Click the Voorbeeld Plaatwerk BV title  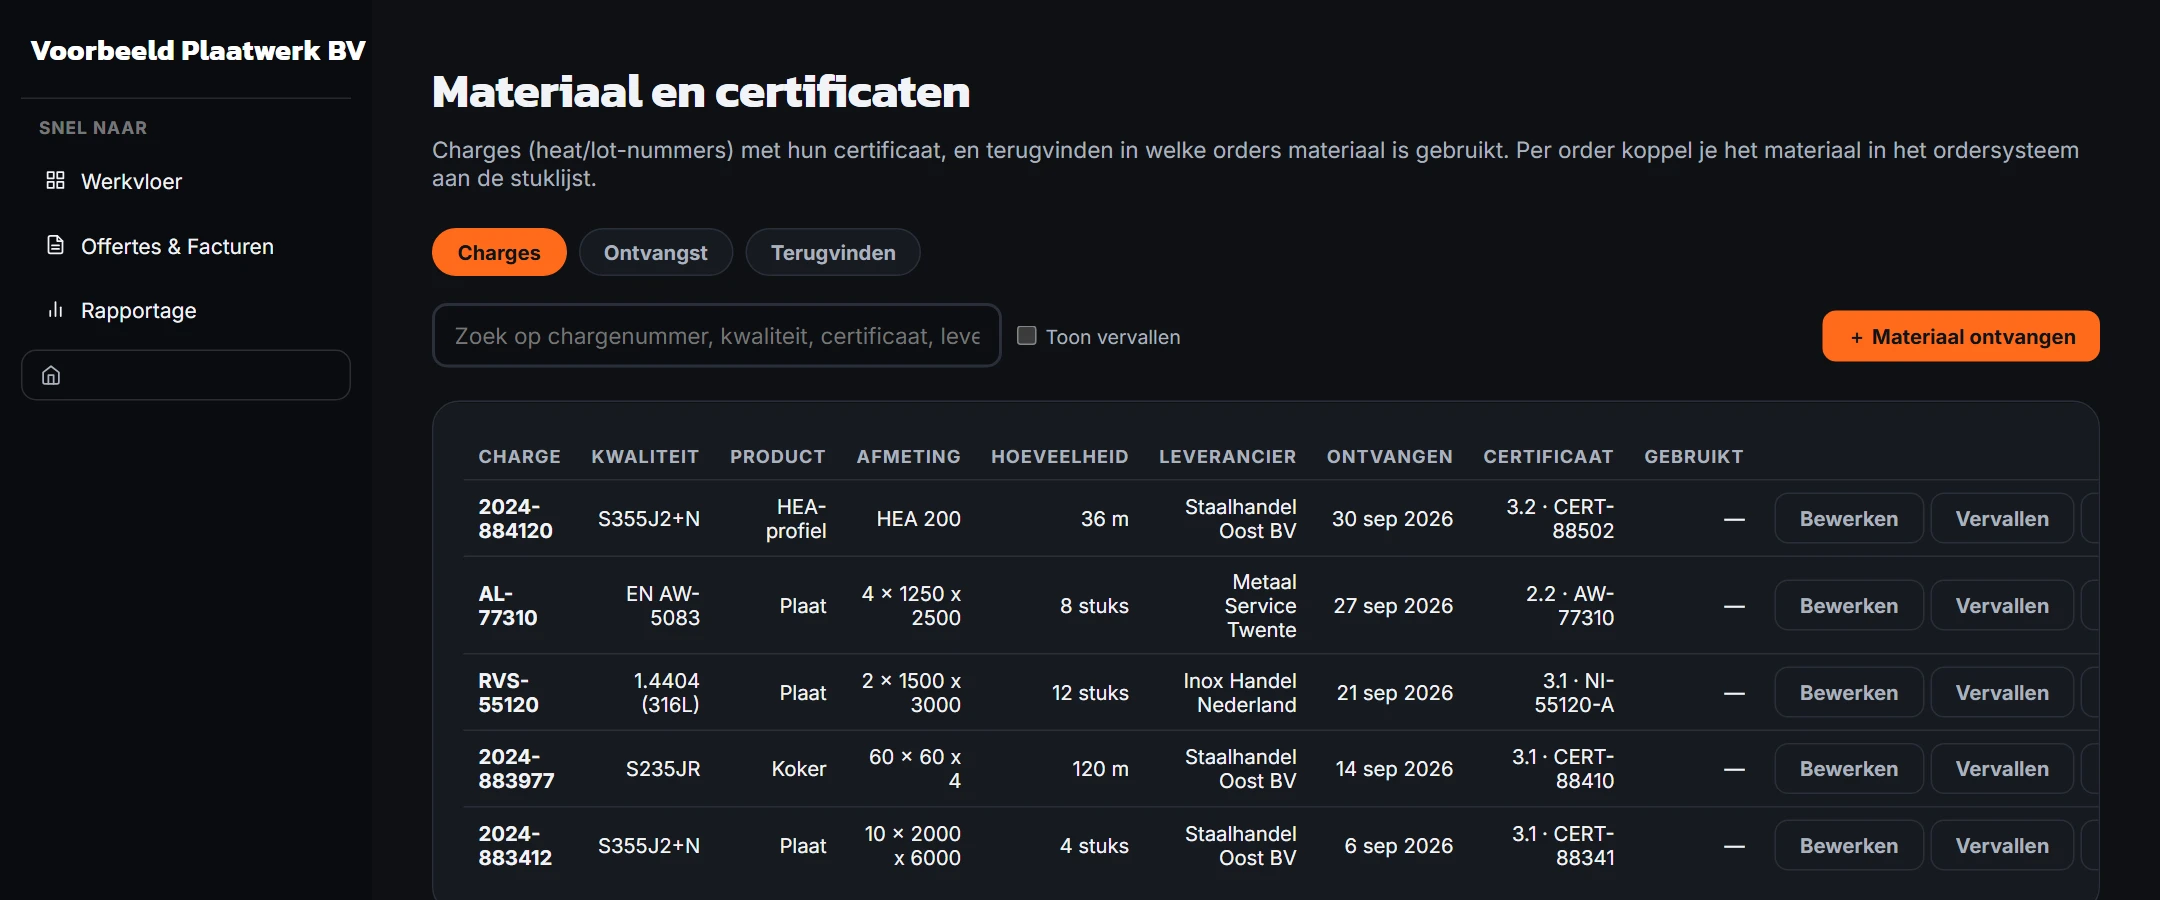click(x=198, y=51)
